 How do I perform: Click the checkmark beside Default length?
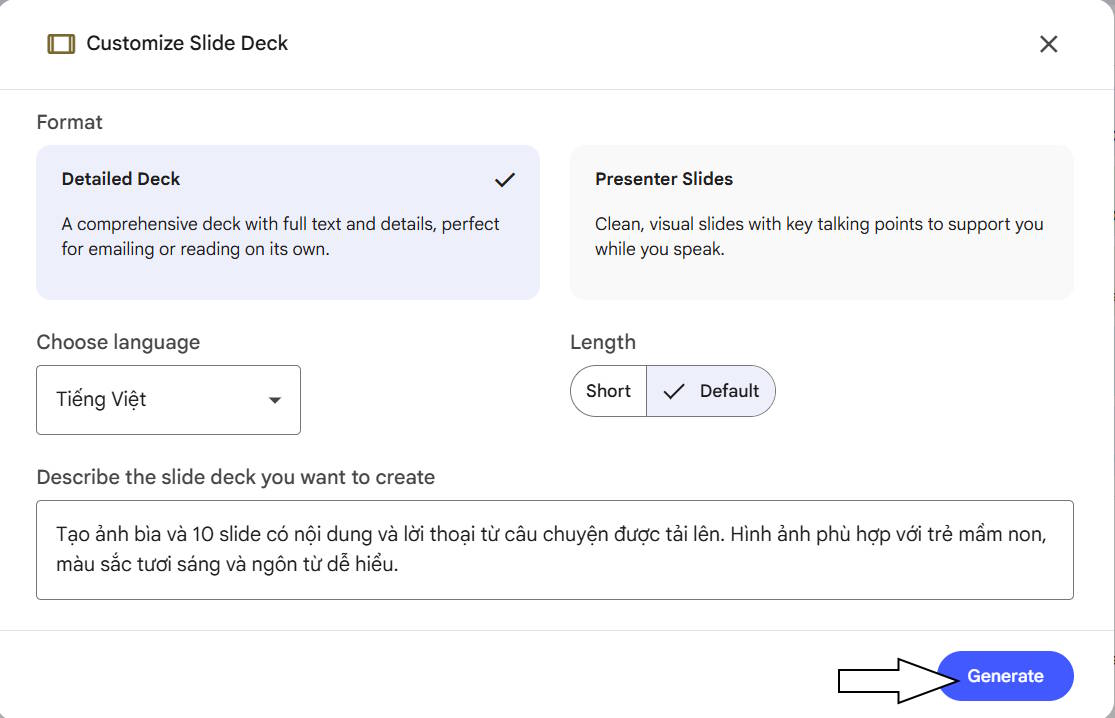coord(673,391)
